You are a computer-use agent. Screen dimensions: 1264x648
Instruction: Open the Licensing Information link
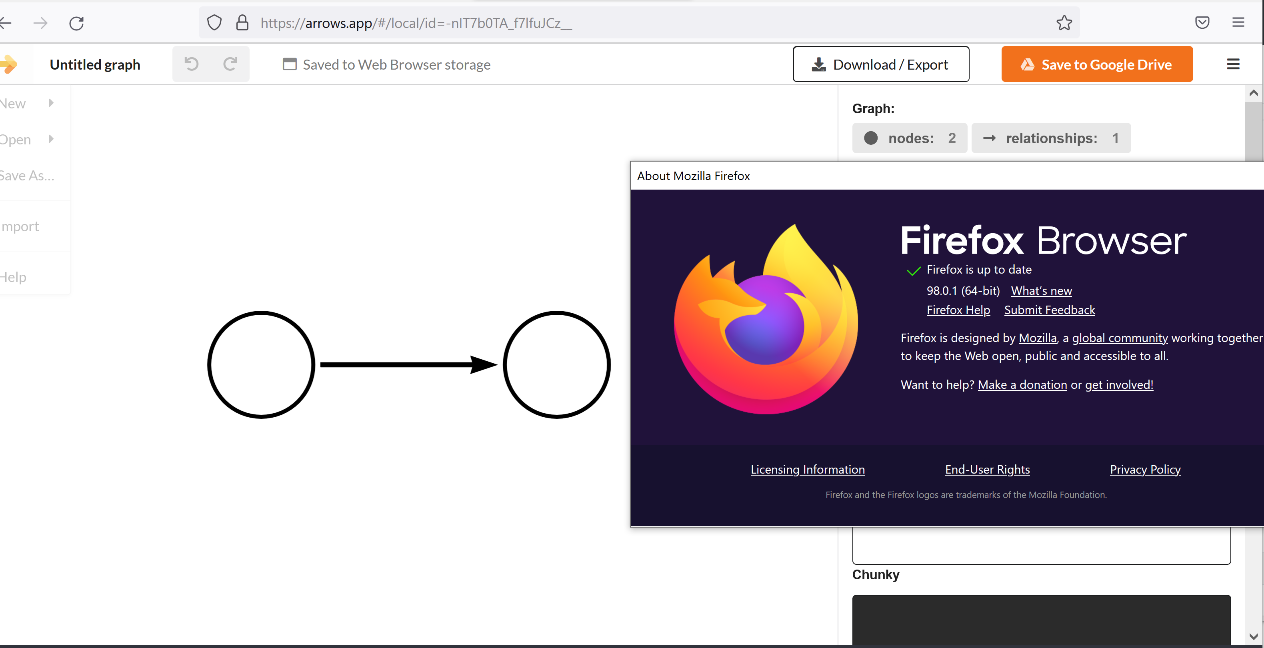(808, 470)
